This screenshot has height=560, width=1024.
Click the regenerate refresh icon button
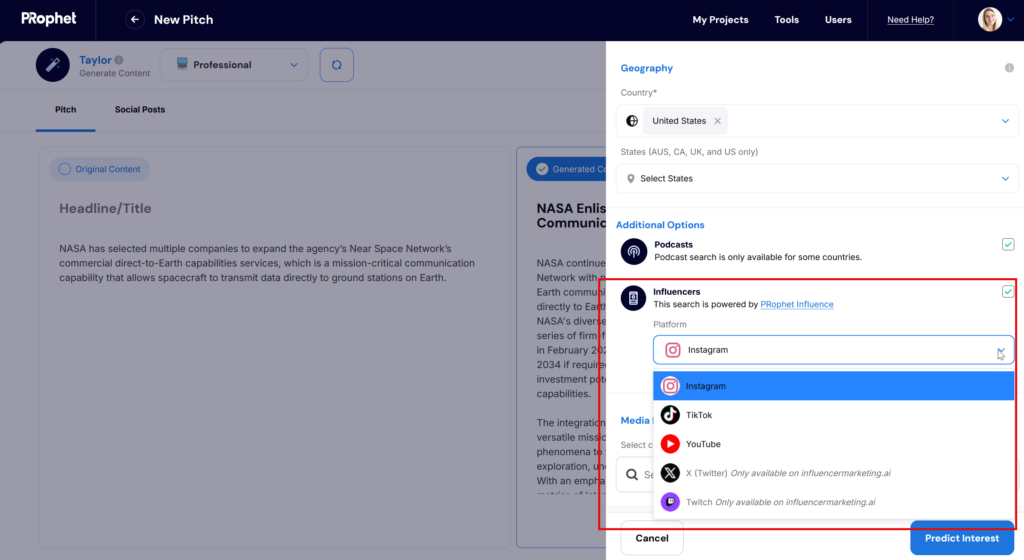[336, 65]
